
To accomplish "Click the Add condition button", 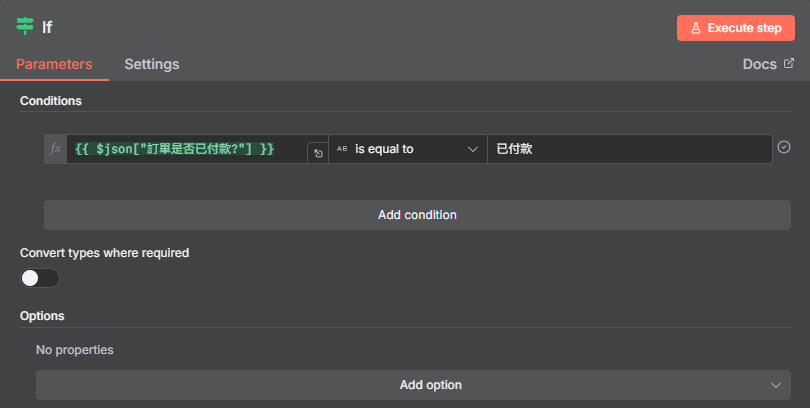I will [x=417, y=215].
